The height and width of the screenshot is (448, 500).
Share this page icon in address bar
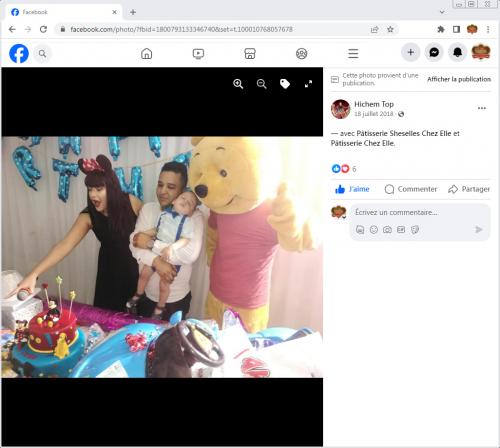(375, 29)
